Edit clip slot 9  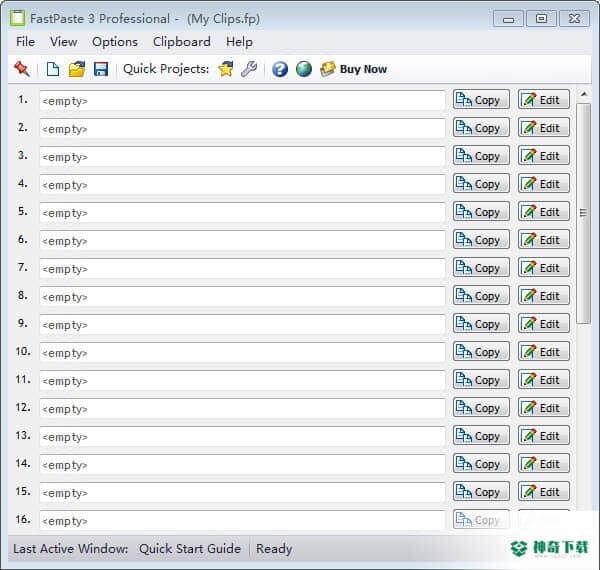(544, 323)
